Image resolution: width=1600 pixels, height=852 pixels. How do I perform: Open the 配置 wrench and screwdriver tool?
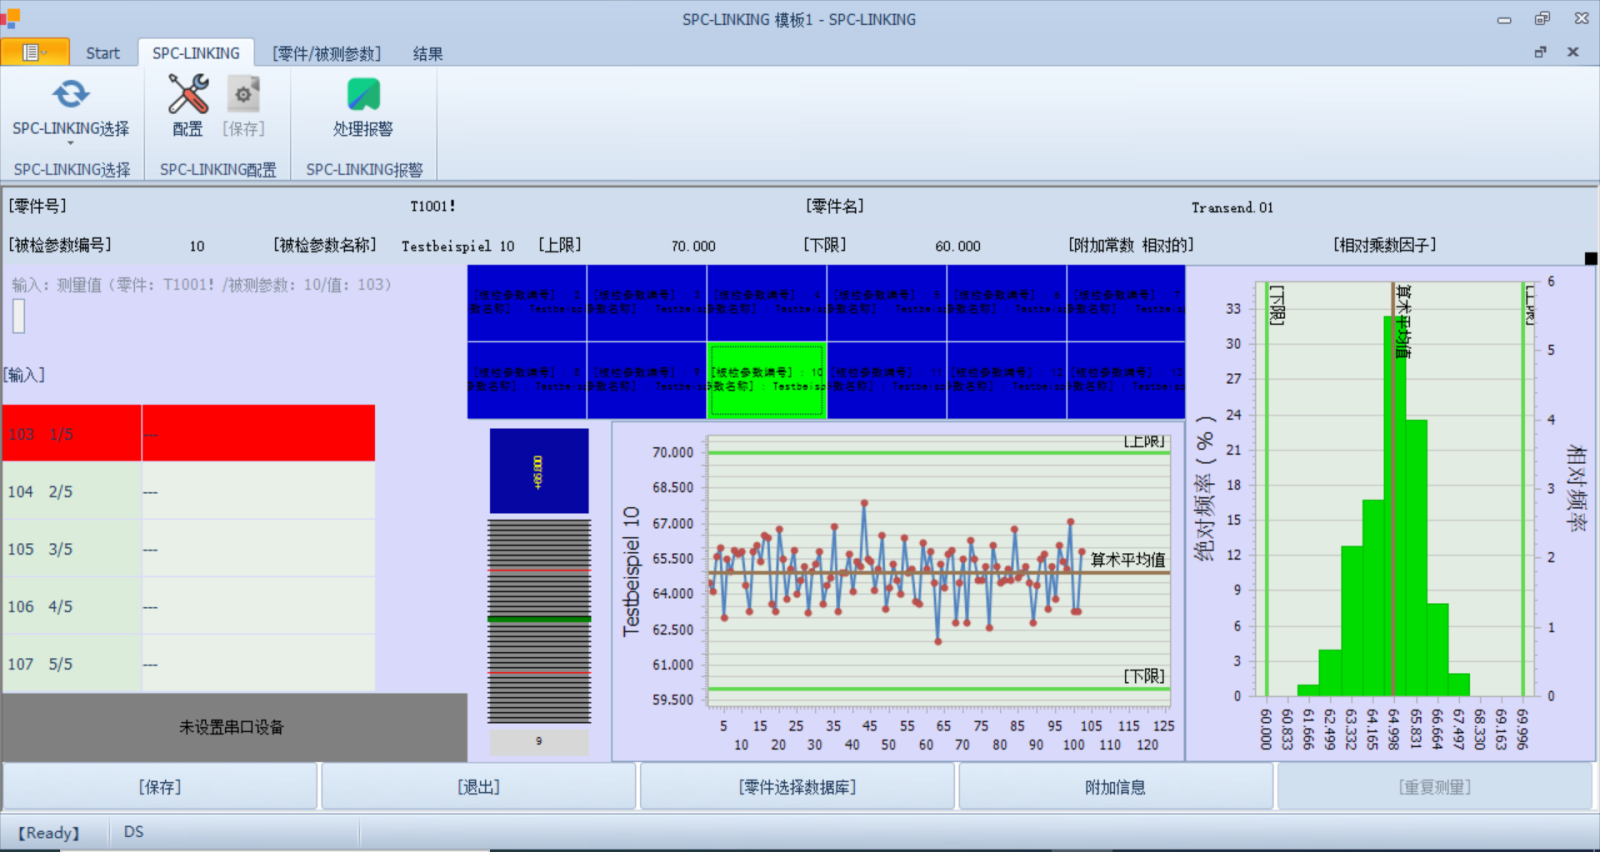click(x=187, y=95)
